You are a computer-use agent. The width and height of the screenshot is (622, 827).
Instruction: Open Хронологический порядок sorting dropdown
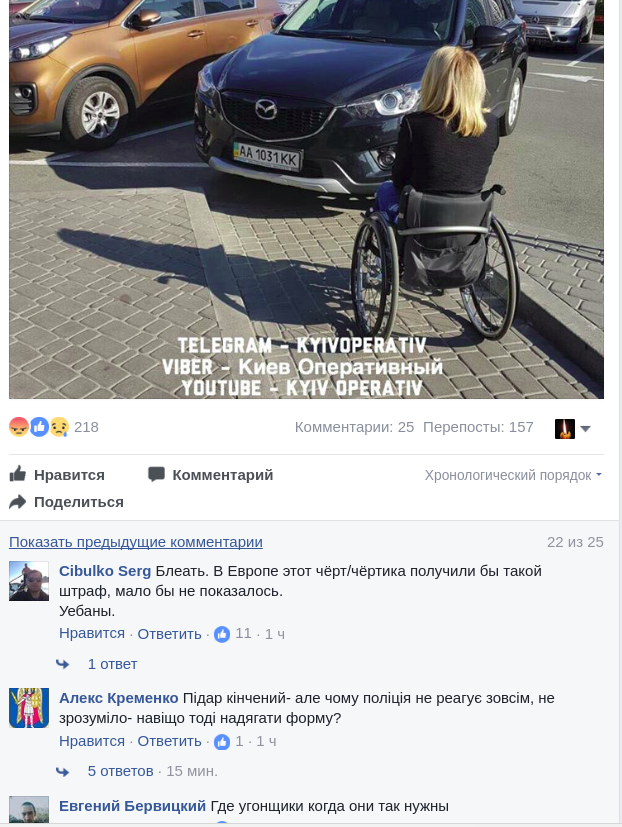[513, 475]
